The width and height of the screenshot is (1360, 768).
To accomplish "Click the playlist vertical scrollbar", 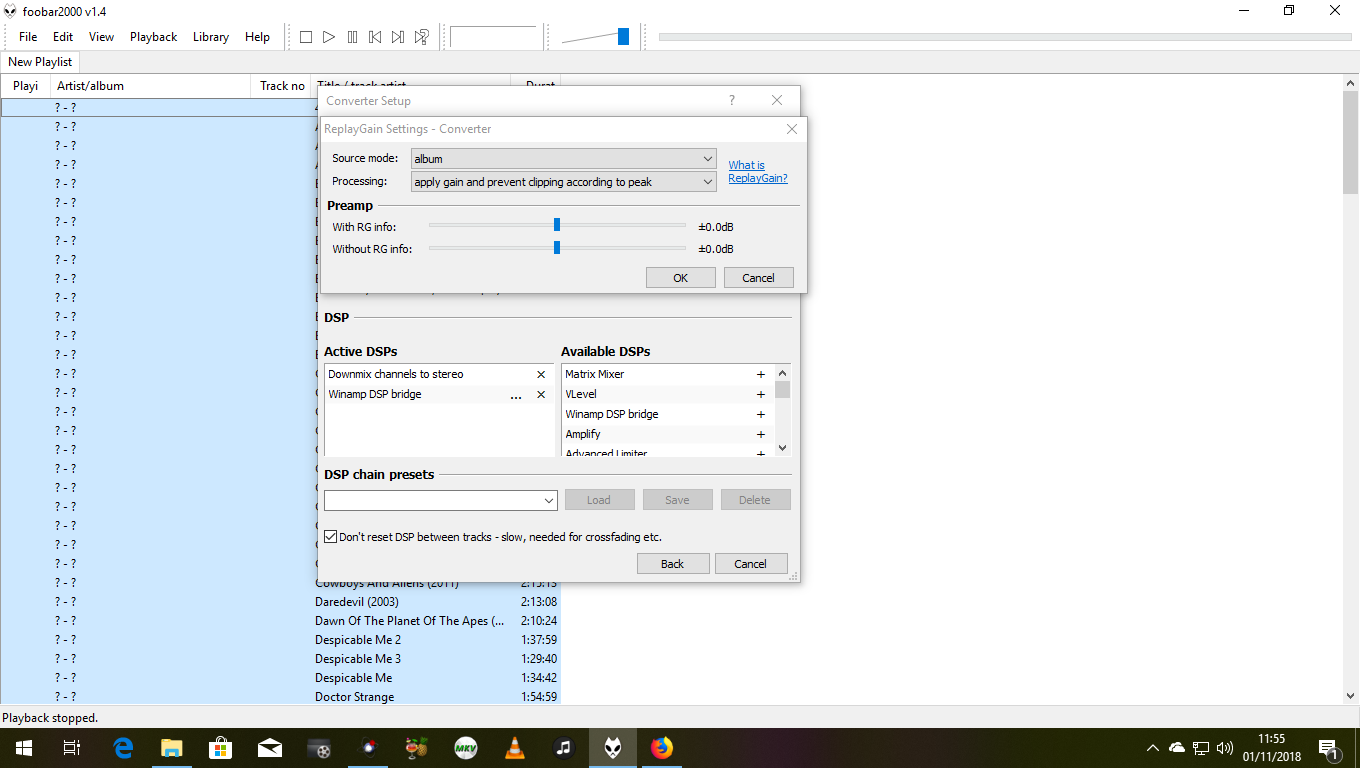I will pyautogui.click(x=1351, y=391).
